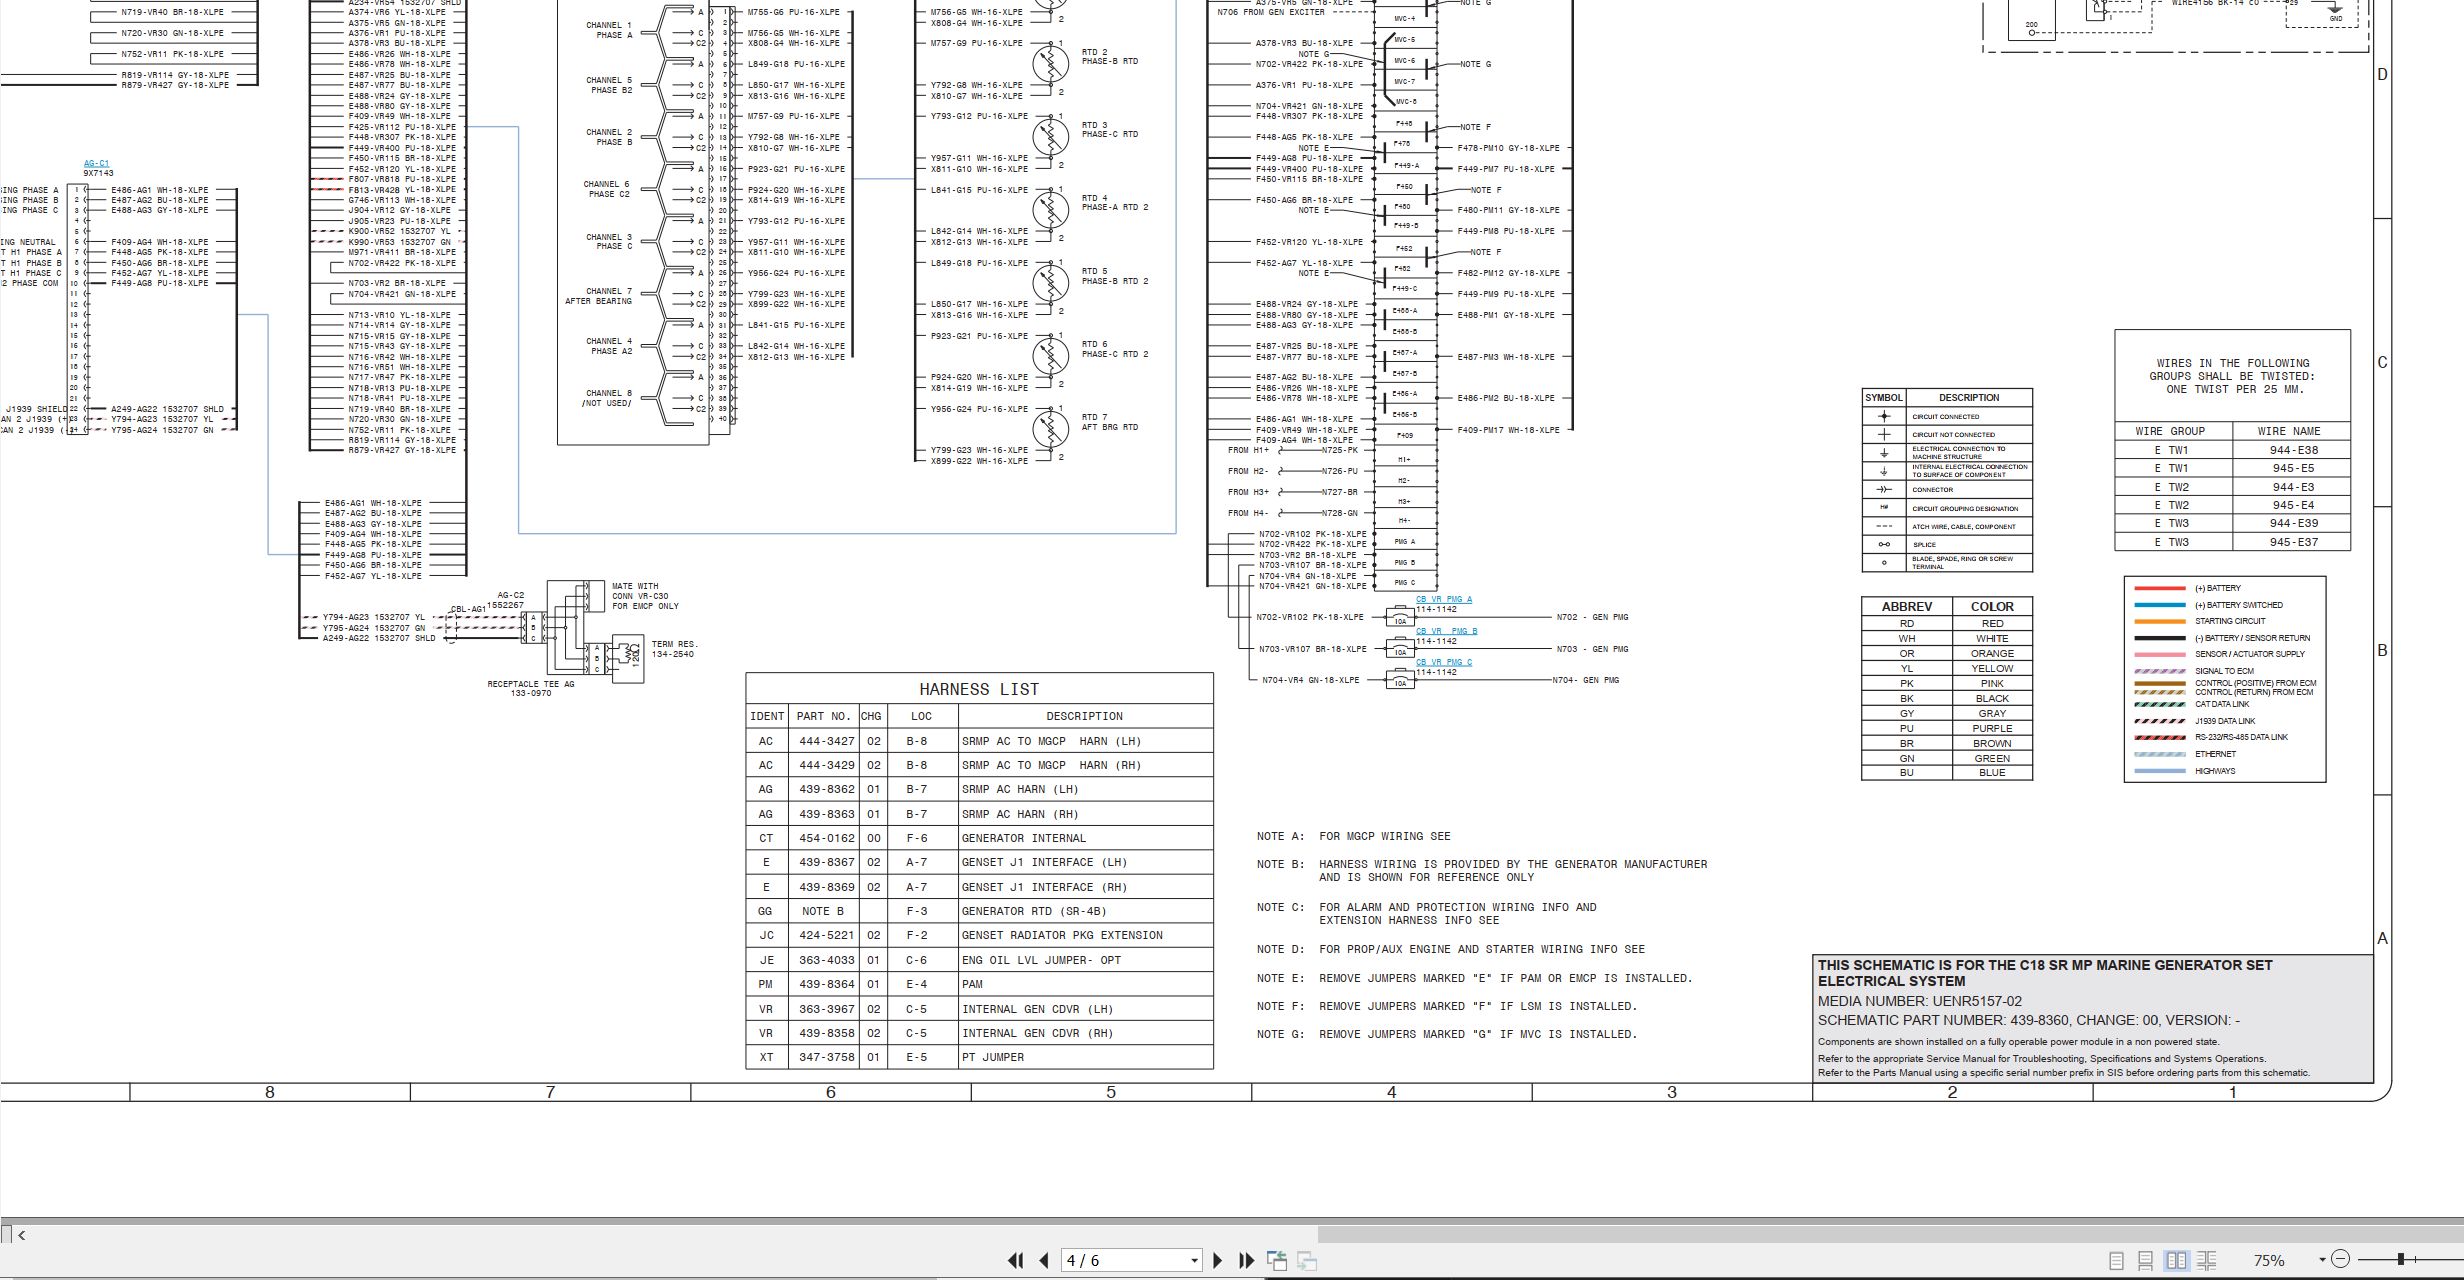The image size is (2464, 1280).
Task: Jump to the last page
Action: (1246, 1261)
